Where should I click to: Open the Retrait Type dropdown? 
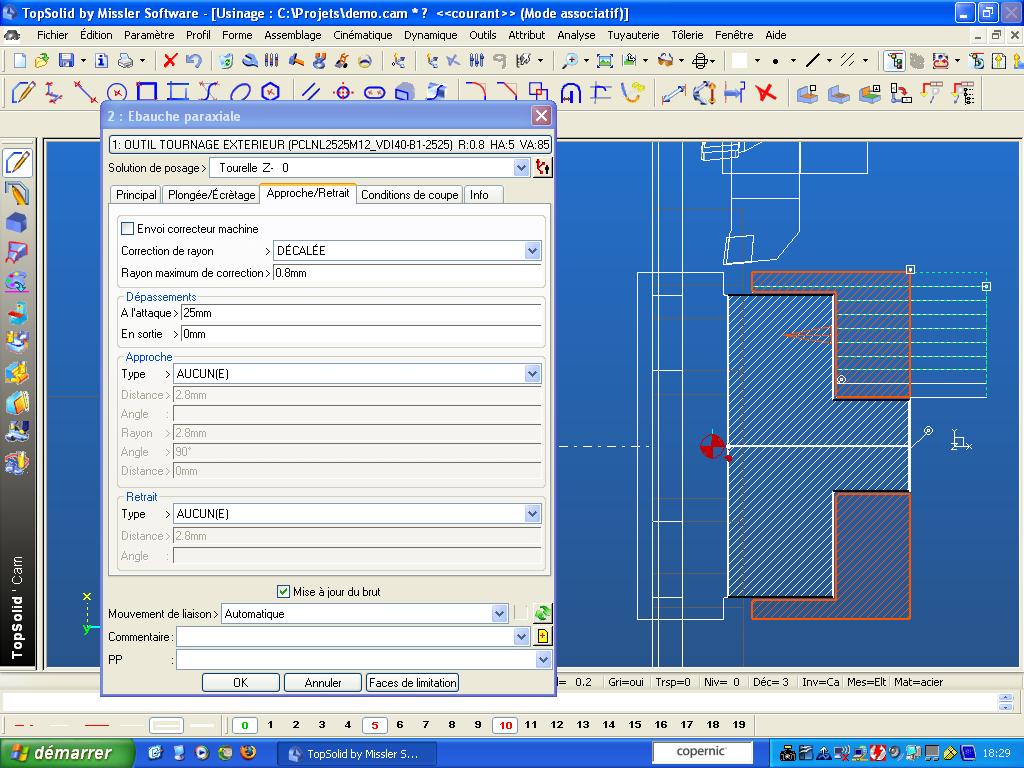click(x=532, y=514)
